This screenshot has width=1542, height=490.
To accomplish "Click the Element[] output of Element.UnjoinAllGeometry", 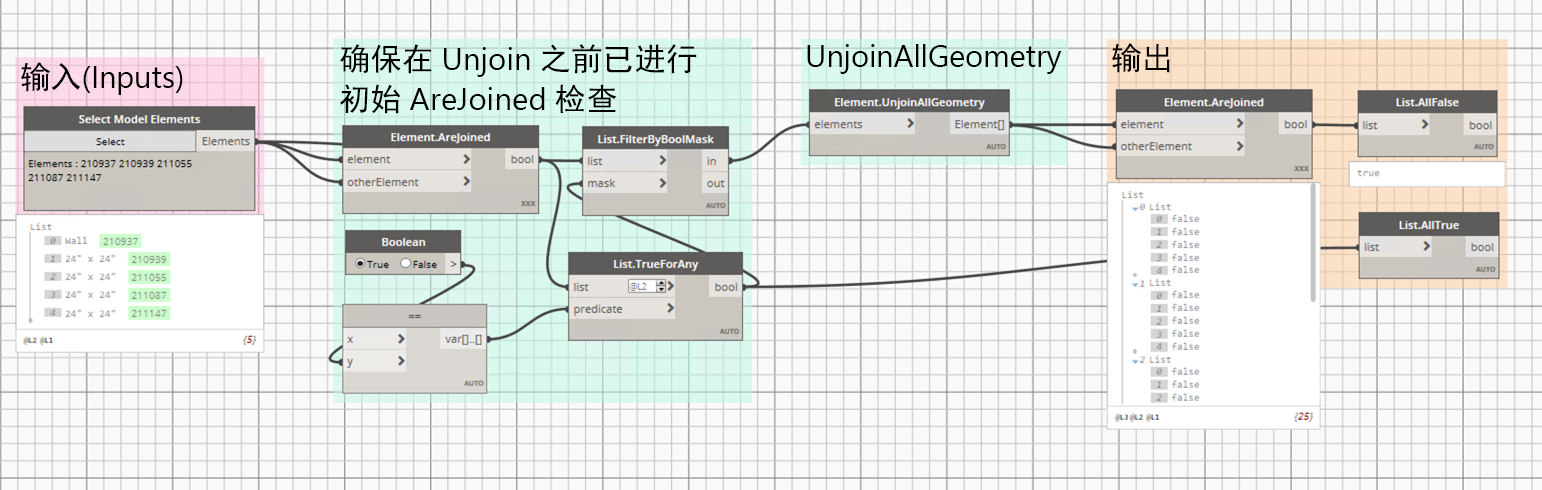I will [x=979, y=124].
